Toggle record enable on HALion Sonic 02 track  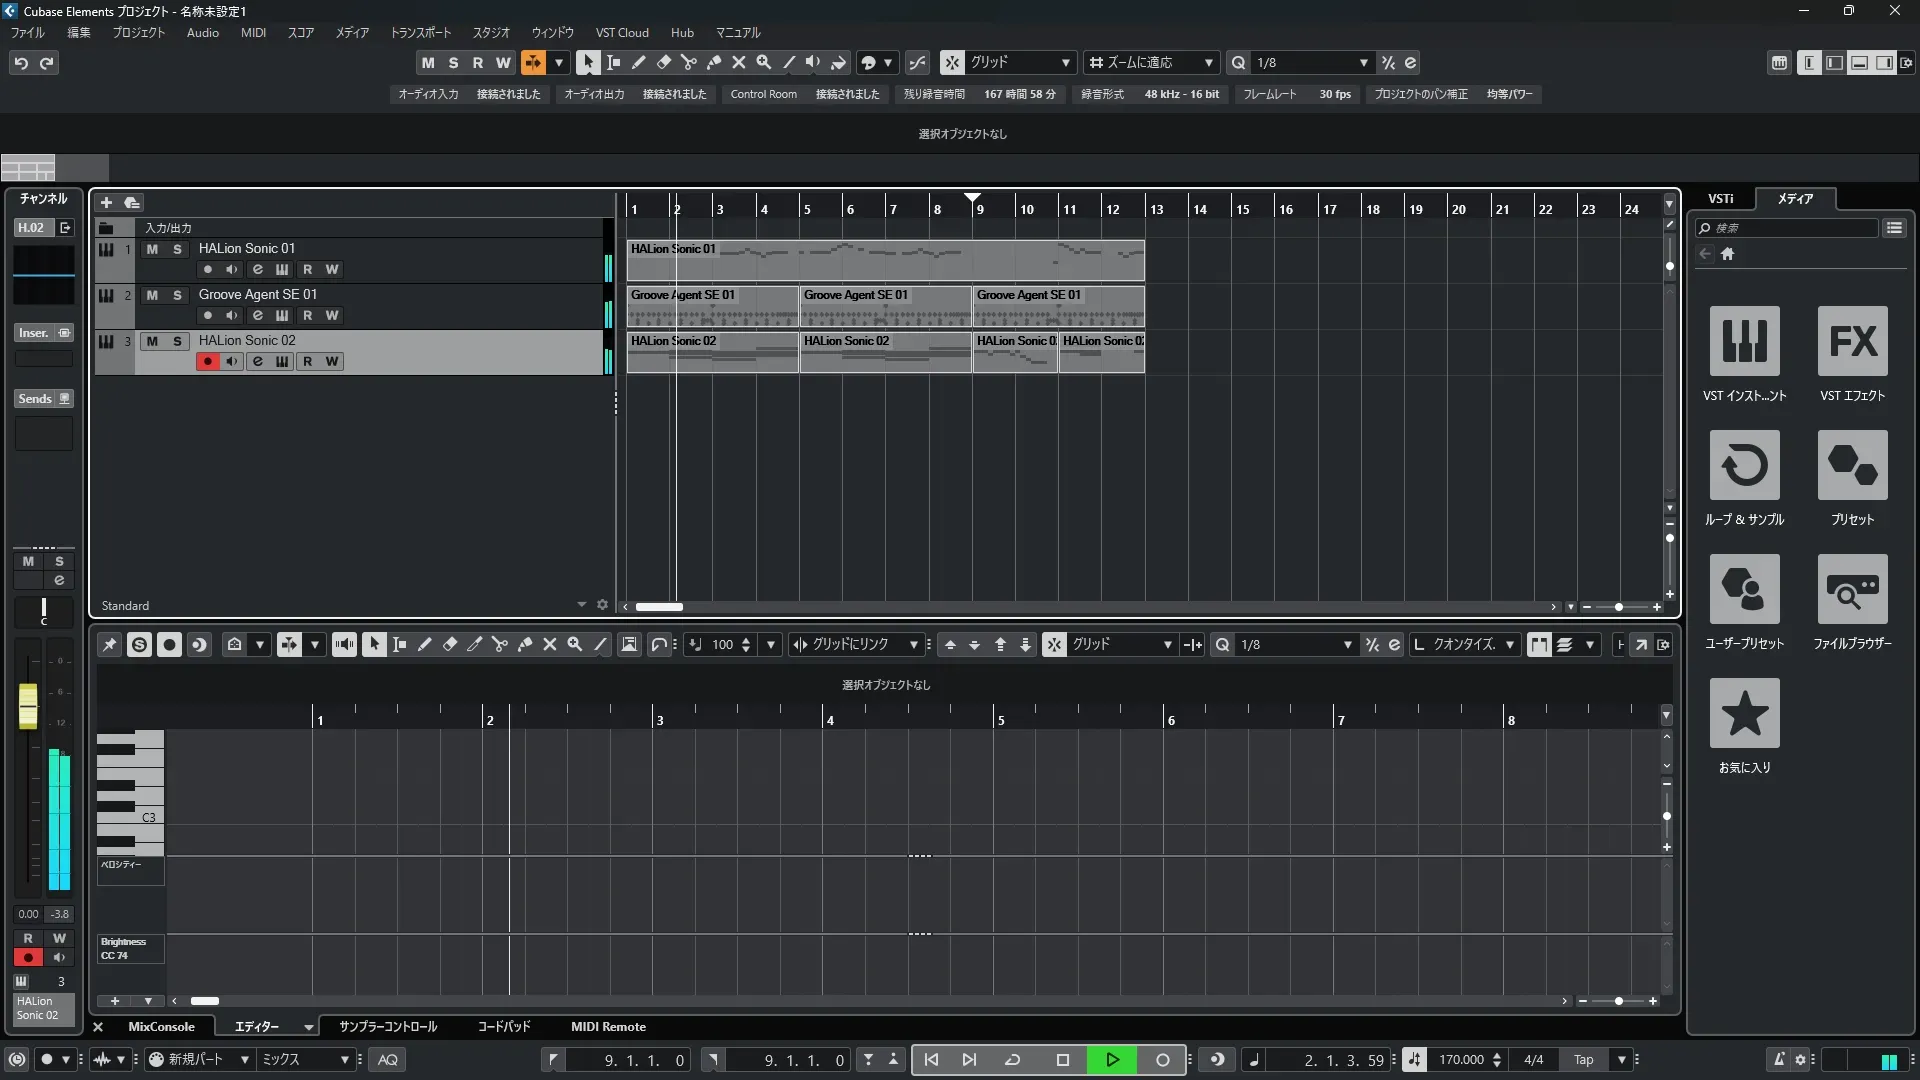[207, 362]
